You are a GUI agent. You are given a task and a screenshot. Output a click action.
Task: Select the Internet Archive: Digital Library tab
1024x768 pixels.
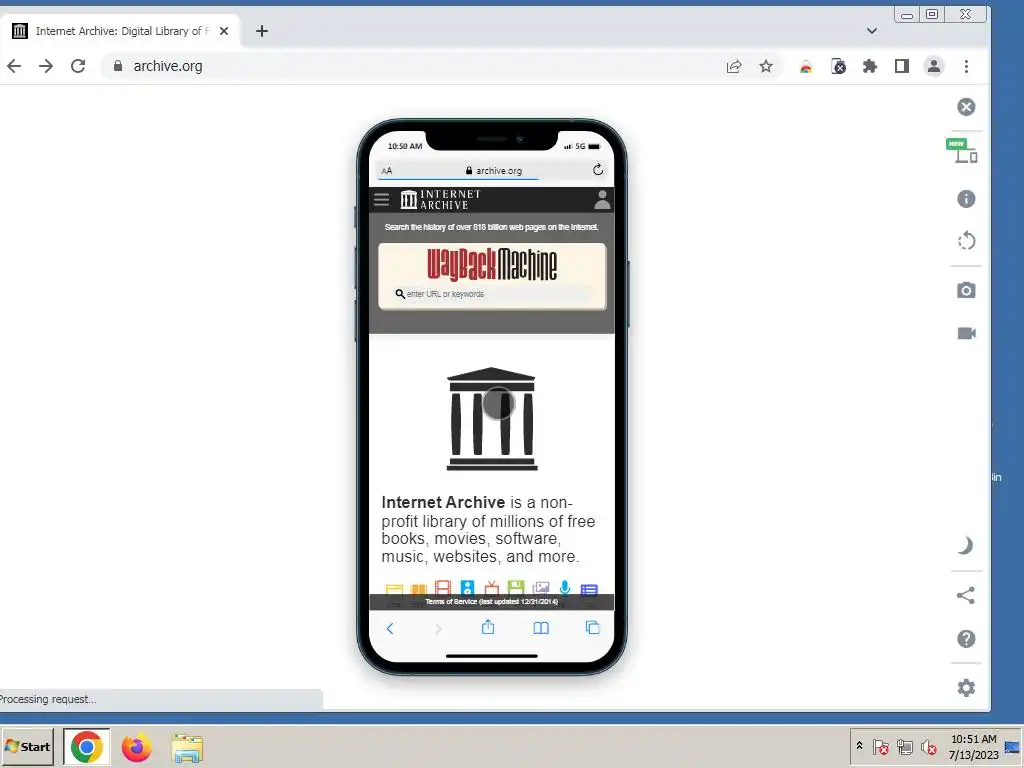(121, 31)
